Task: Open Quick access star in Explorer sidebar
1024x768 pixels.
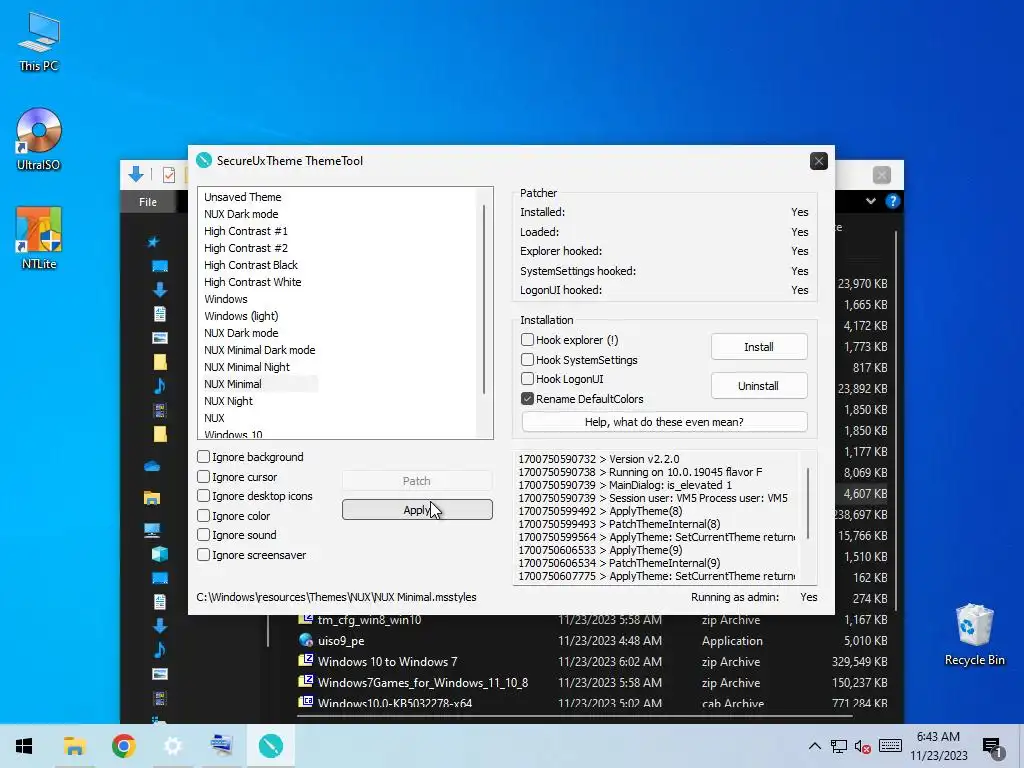Action: tap(153, 242)
